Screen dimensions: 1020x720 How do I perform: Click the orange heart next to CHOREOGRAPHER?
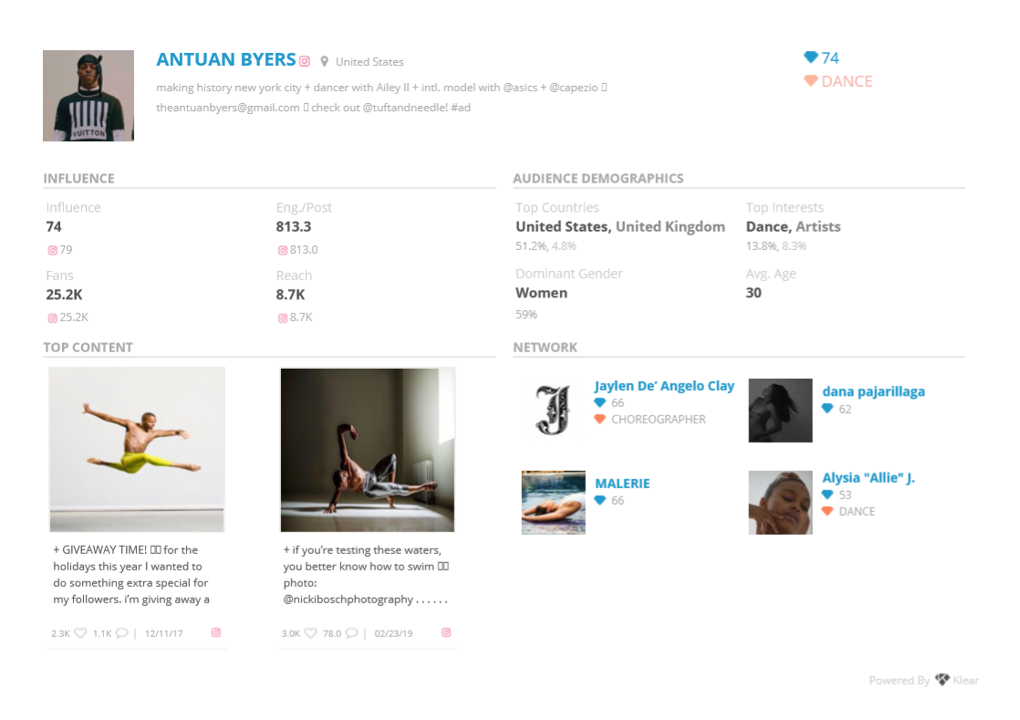600,419
